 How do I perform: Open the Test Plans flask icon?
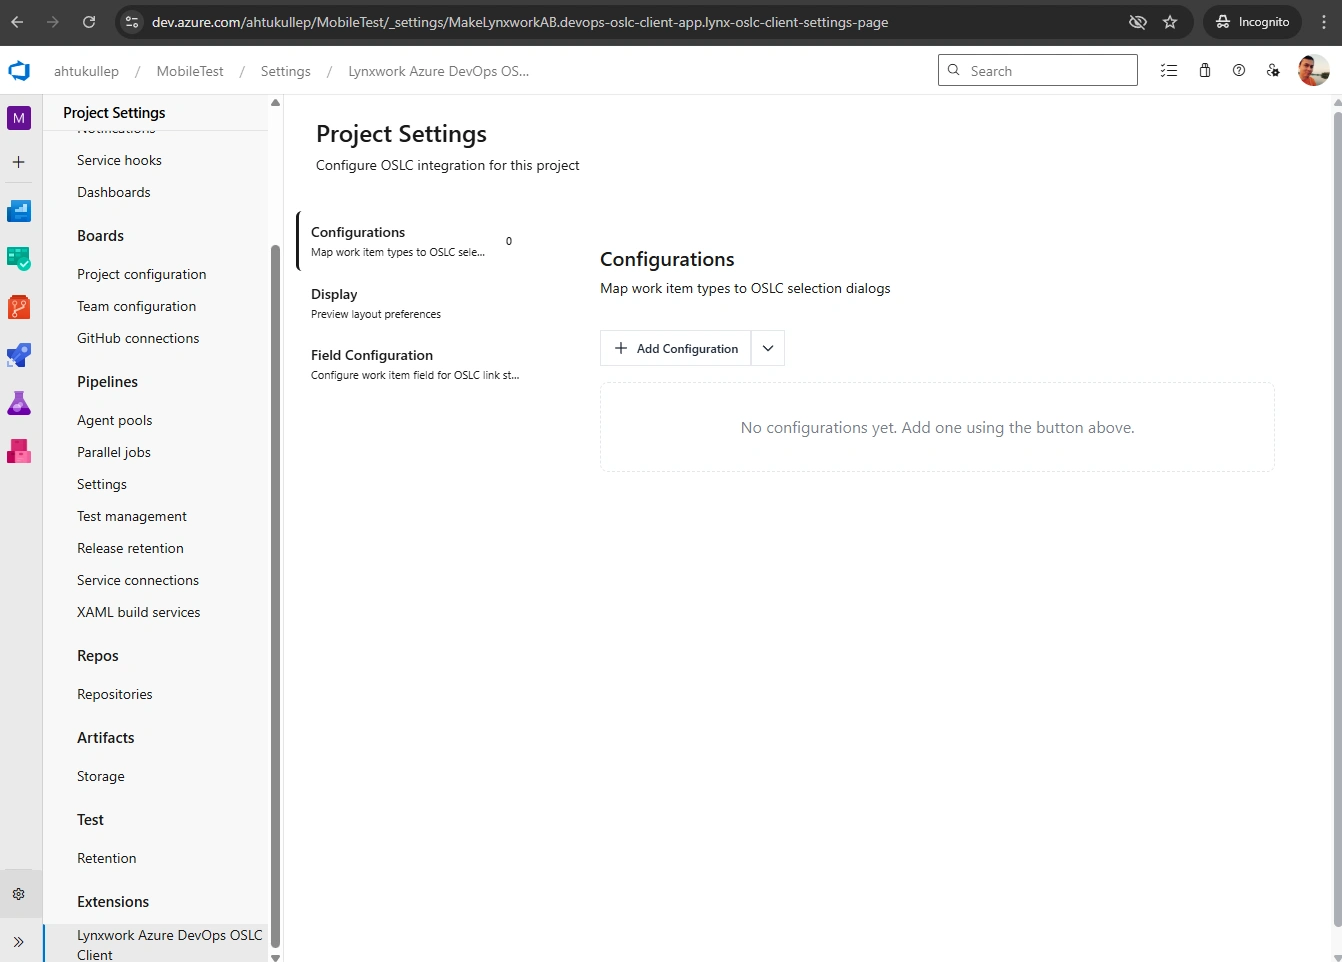click(x=19, y=402)
